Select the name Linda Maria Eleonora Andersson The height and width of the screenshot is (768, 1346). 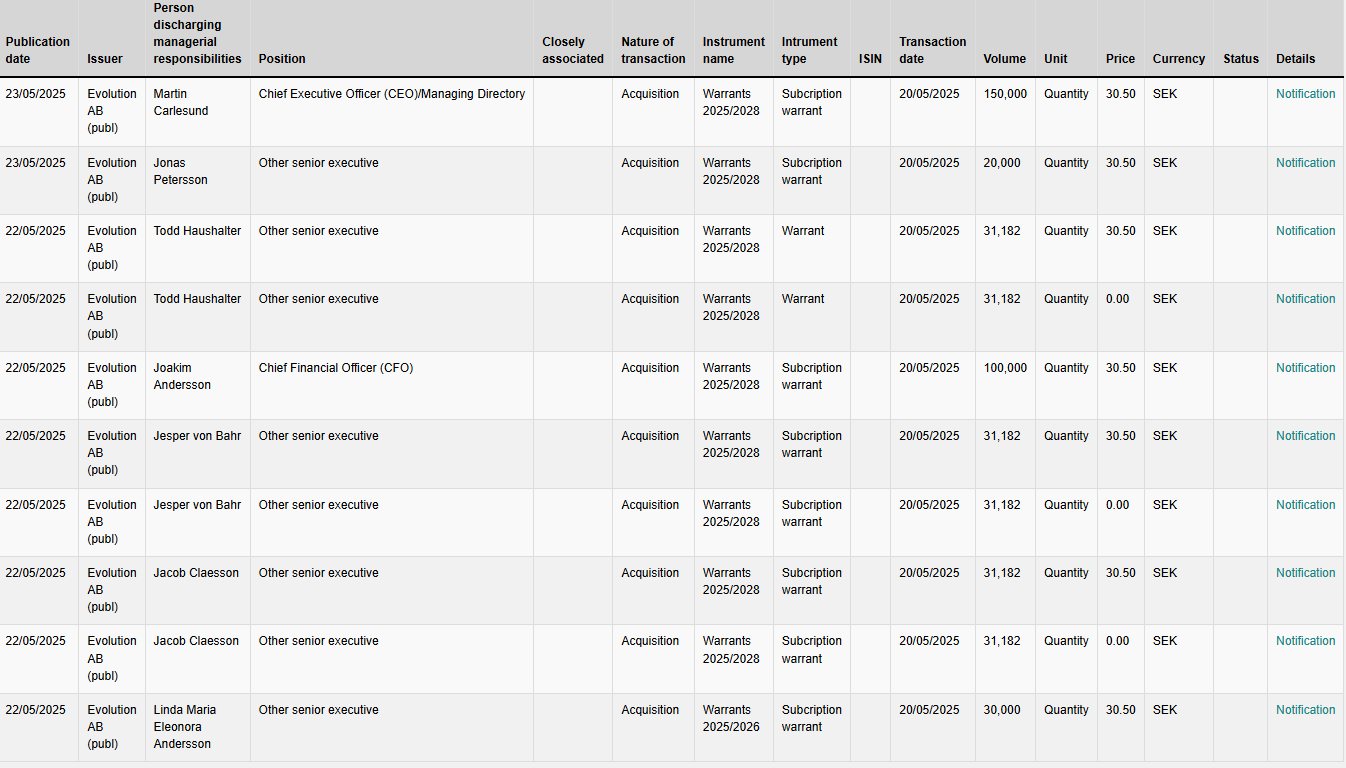pos(184,727)
